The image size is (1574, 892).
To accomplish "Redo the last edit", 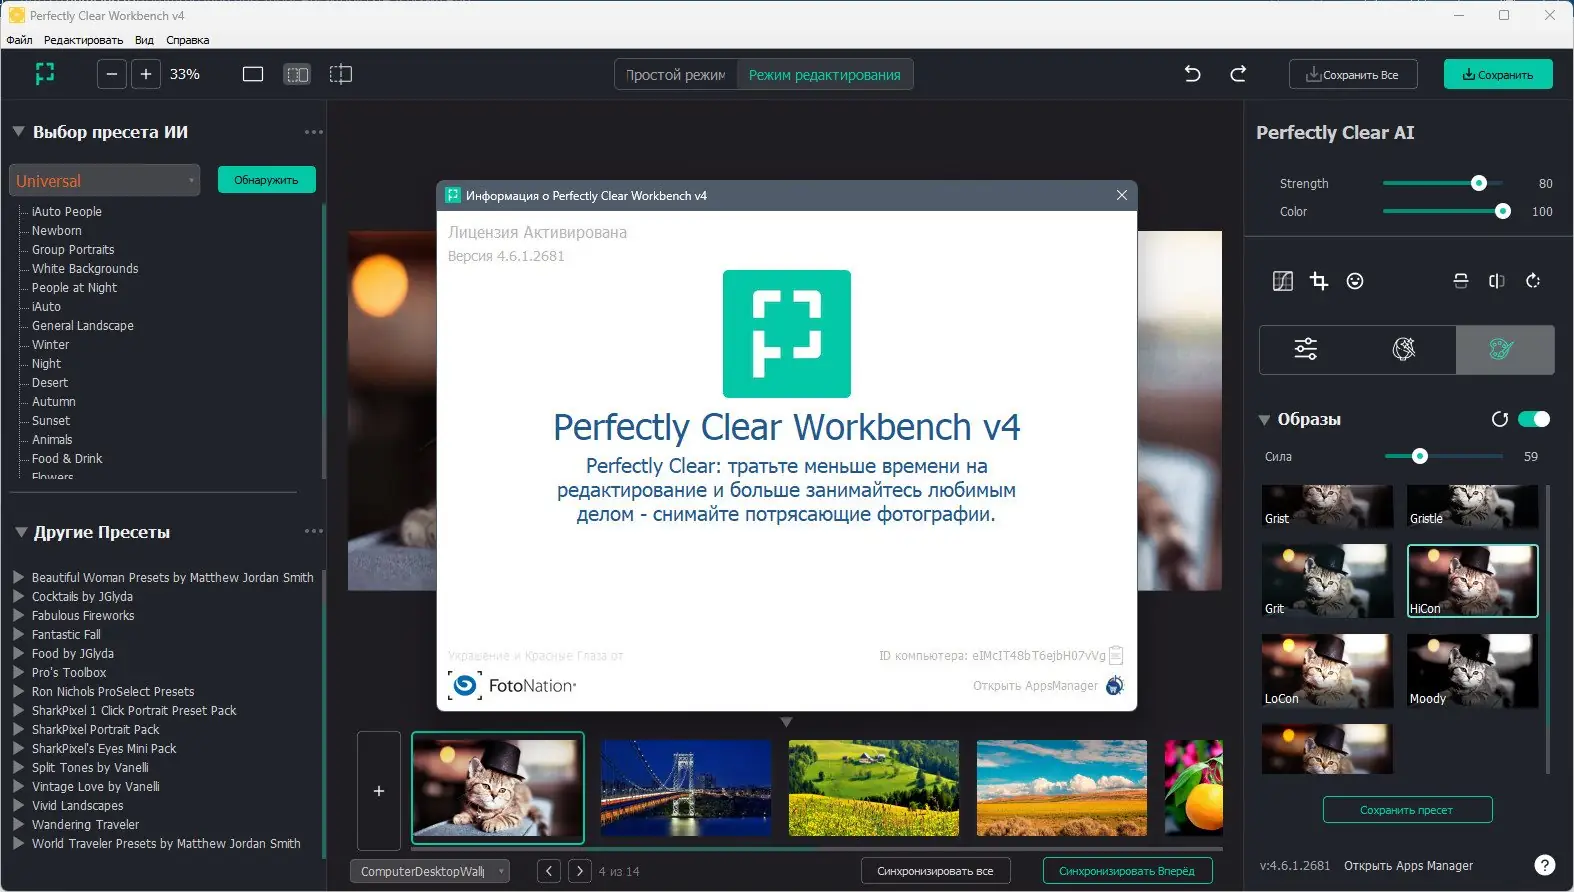I will point(1238,74).
